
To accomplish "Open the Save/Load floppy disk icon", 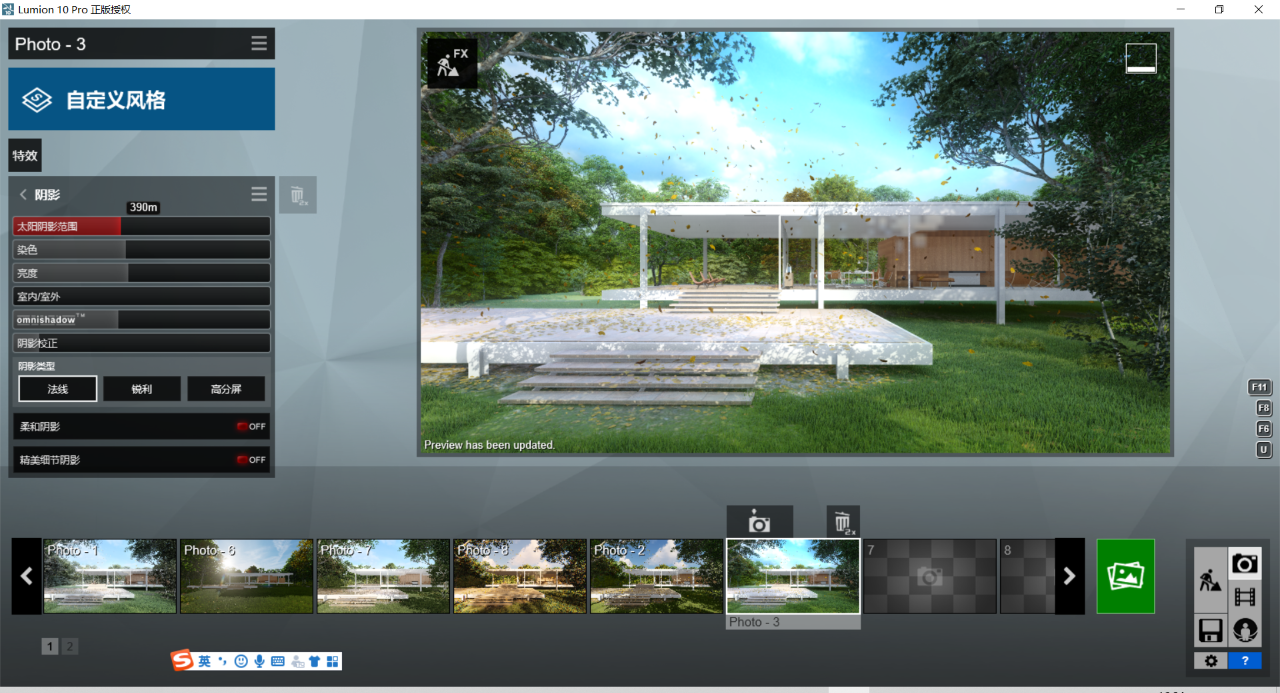I will 1211,631.
